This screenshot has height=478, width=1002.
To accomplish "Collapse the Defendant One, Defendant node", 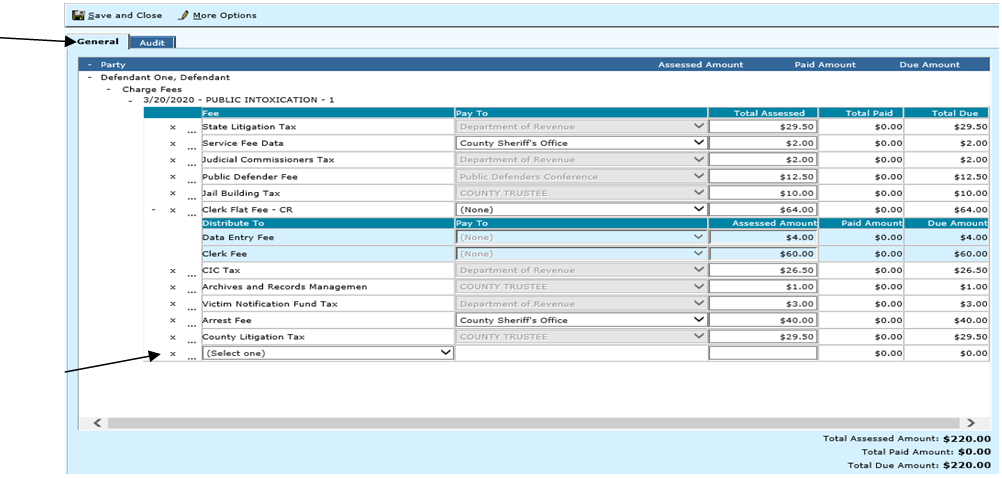I will click(89, 77).
